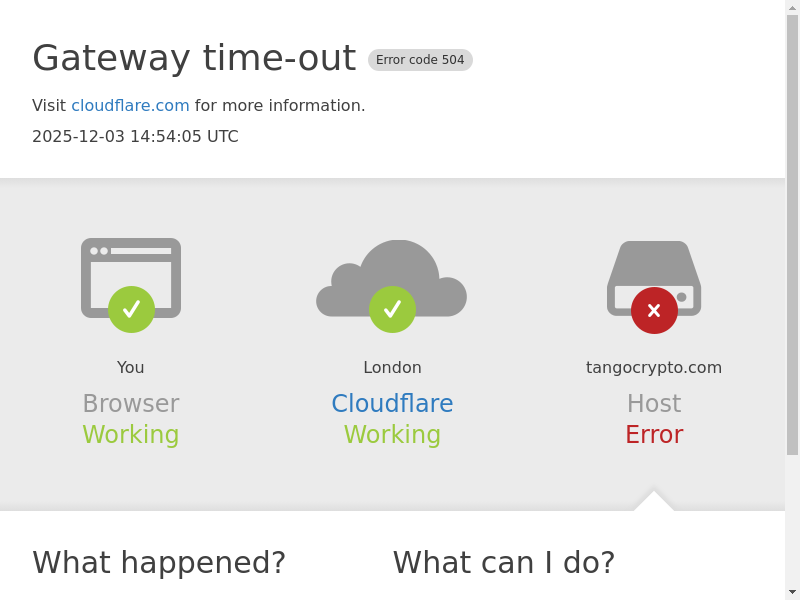Click the What happened? heading

[159, 563]
